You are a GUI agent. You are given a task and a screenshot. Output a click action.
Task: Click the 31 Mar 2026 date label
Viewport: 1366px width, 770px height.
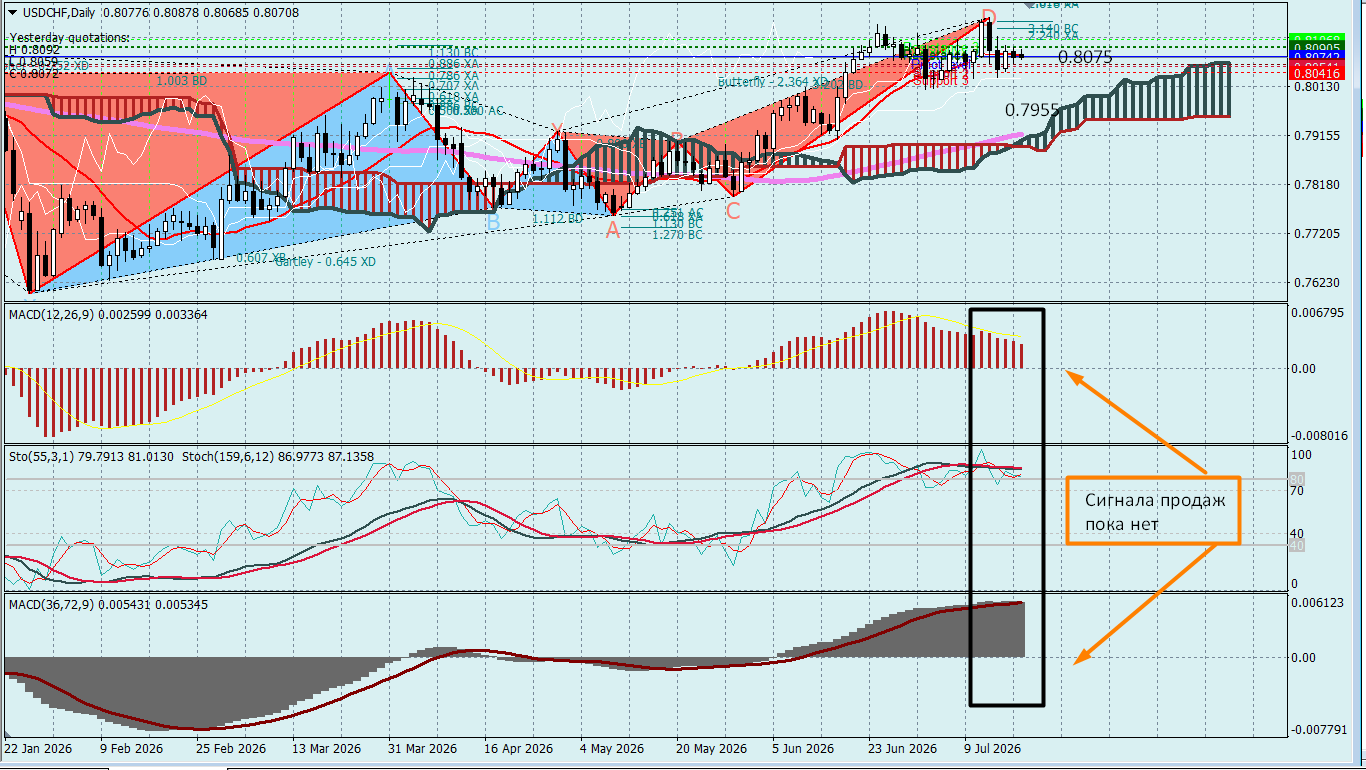tap(423, 749)
